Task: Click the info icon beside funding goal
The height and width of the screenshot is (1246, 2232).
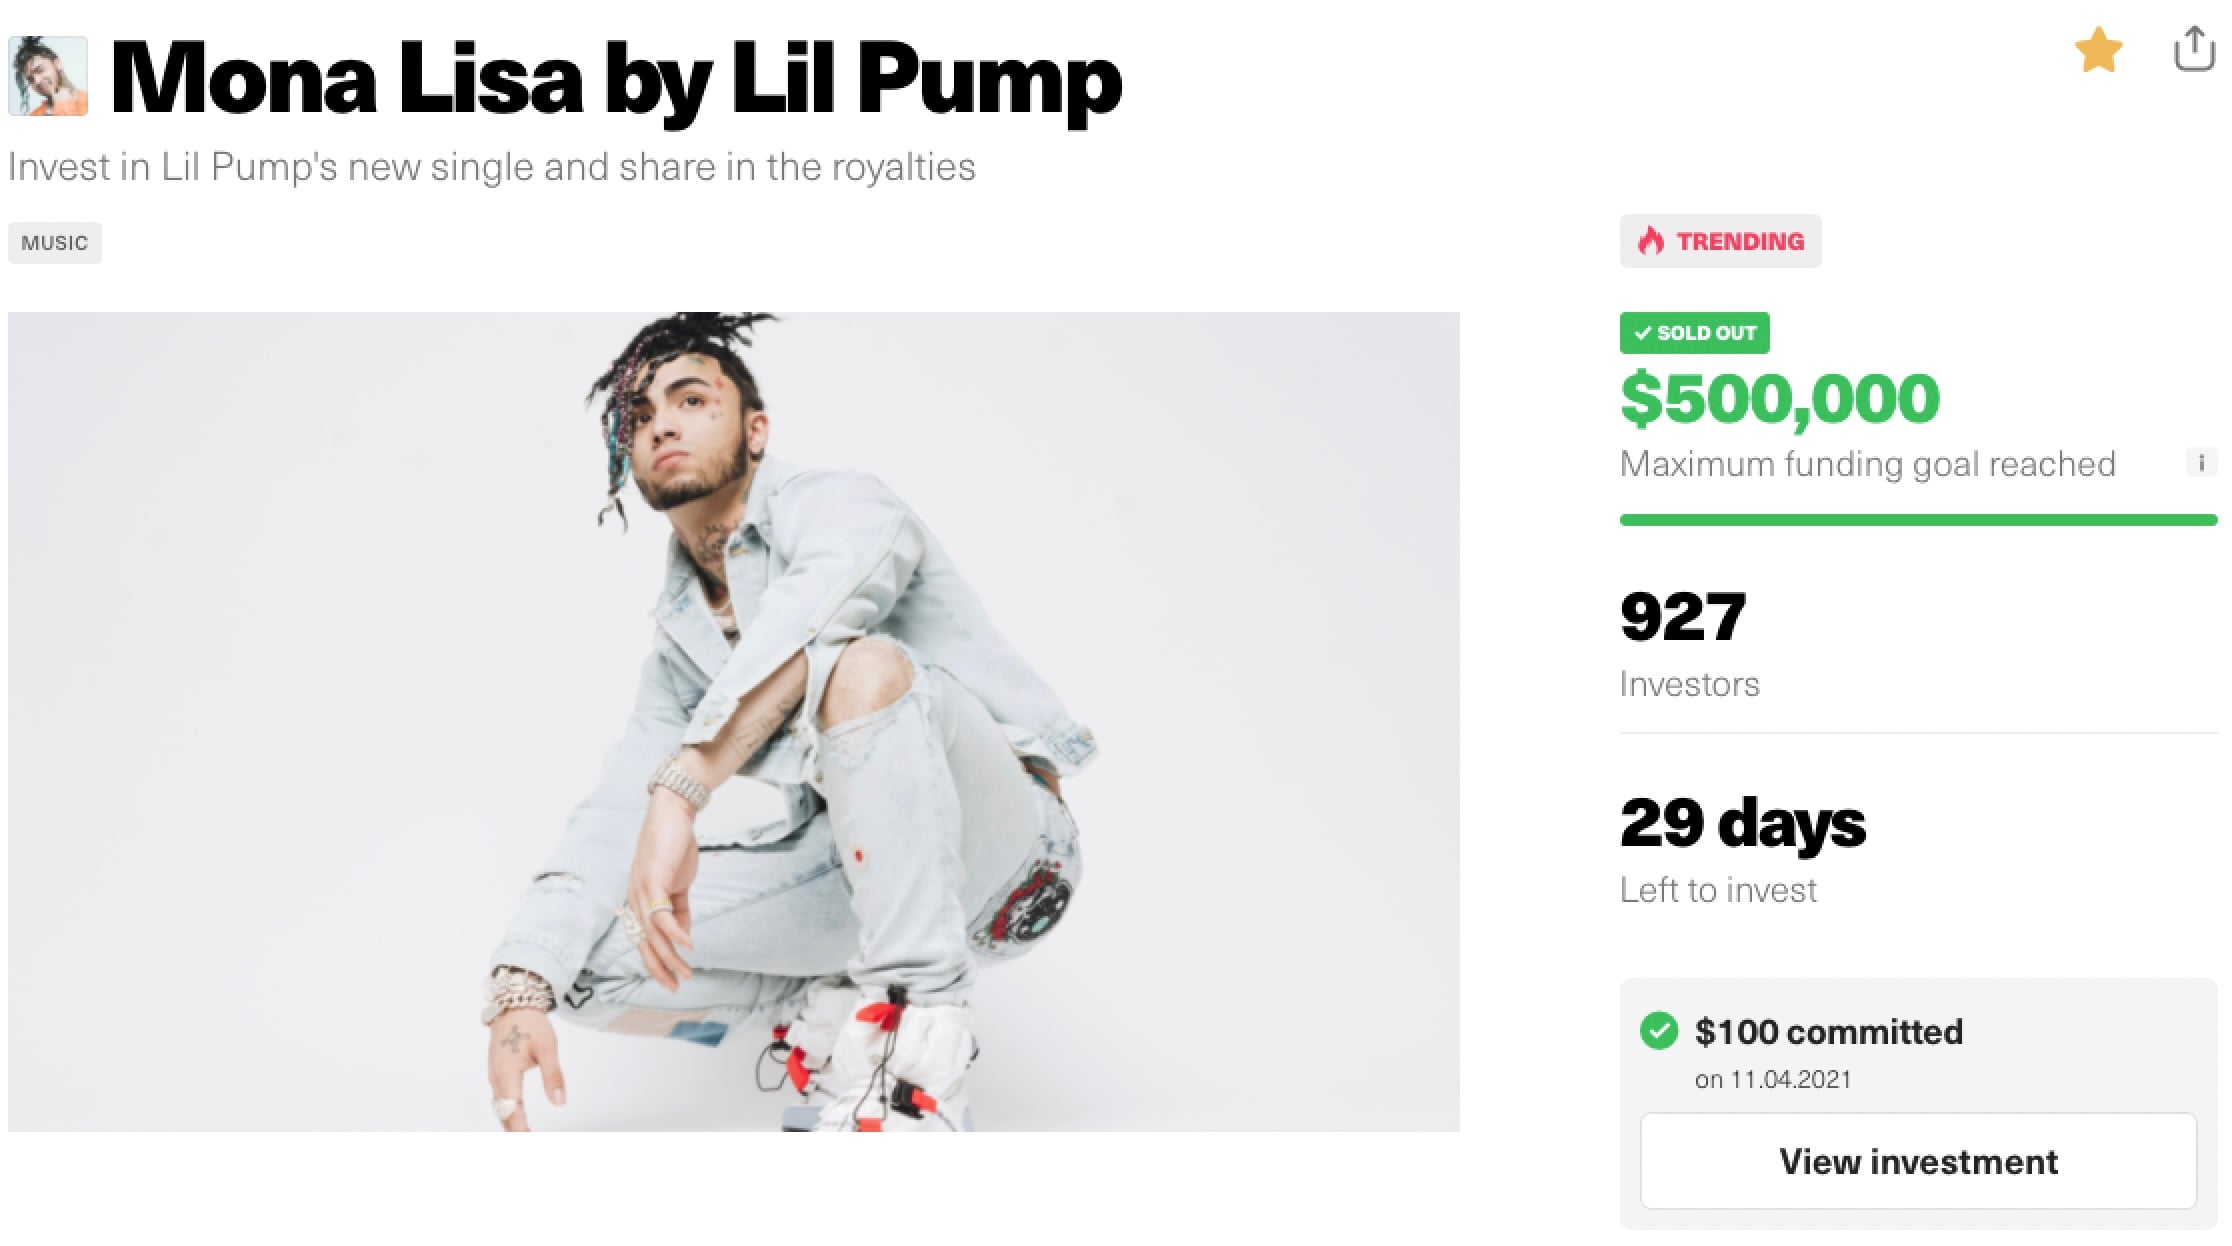Action: click(x=2200, y=463)
